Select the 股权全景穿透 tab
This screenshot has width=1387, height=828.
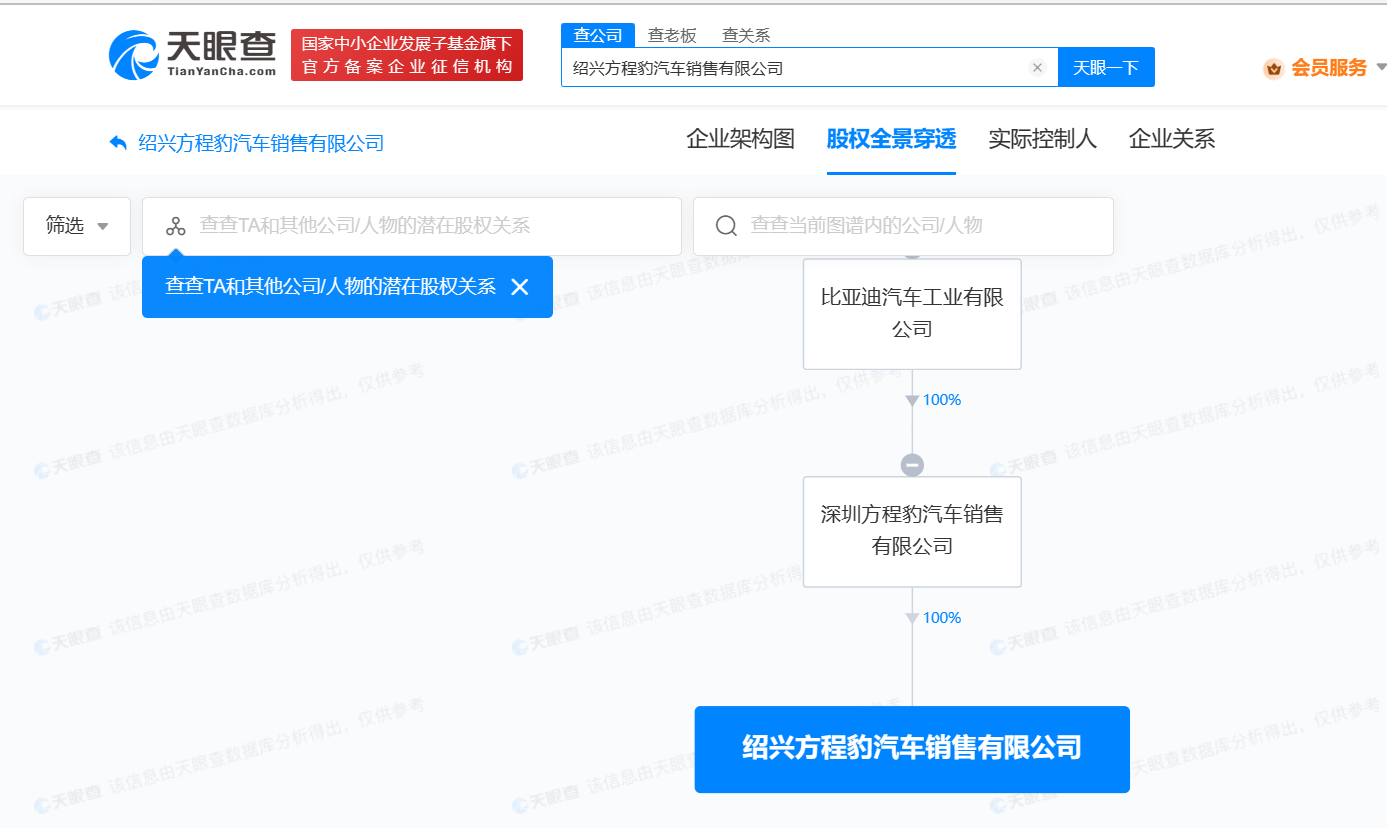click(x=891, y=139)
